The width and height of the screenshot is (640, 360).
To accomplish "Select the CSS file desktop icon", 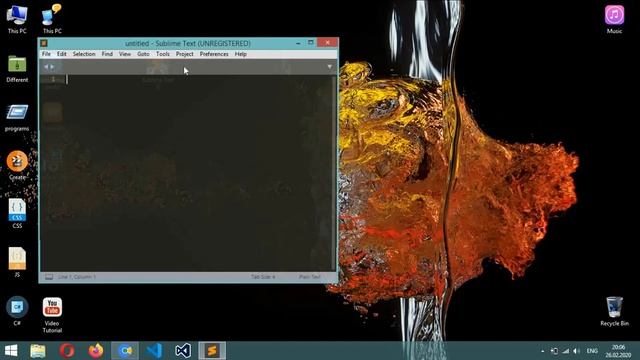I will (x=17, y=213).
